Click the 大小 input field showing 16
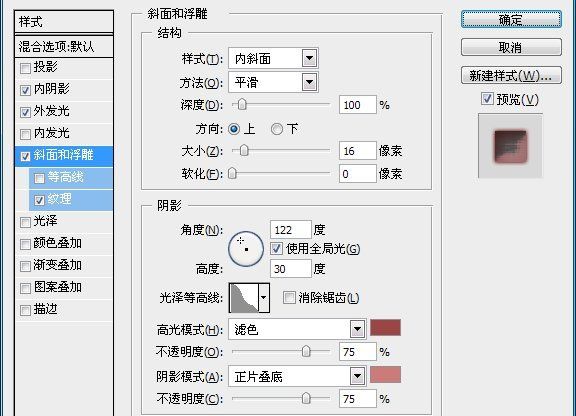Viewport: 576px width, 416px height. click(x=358, y=151)
